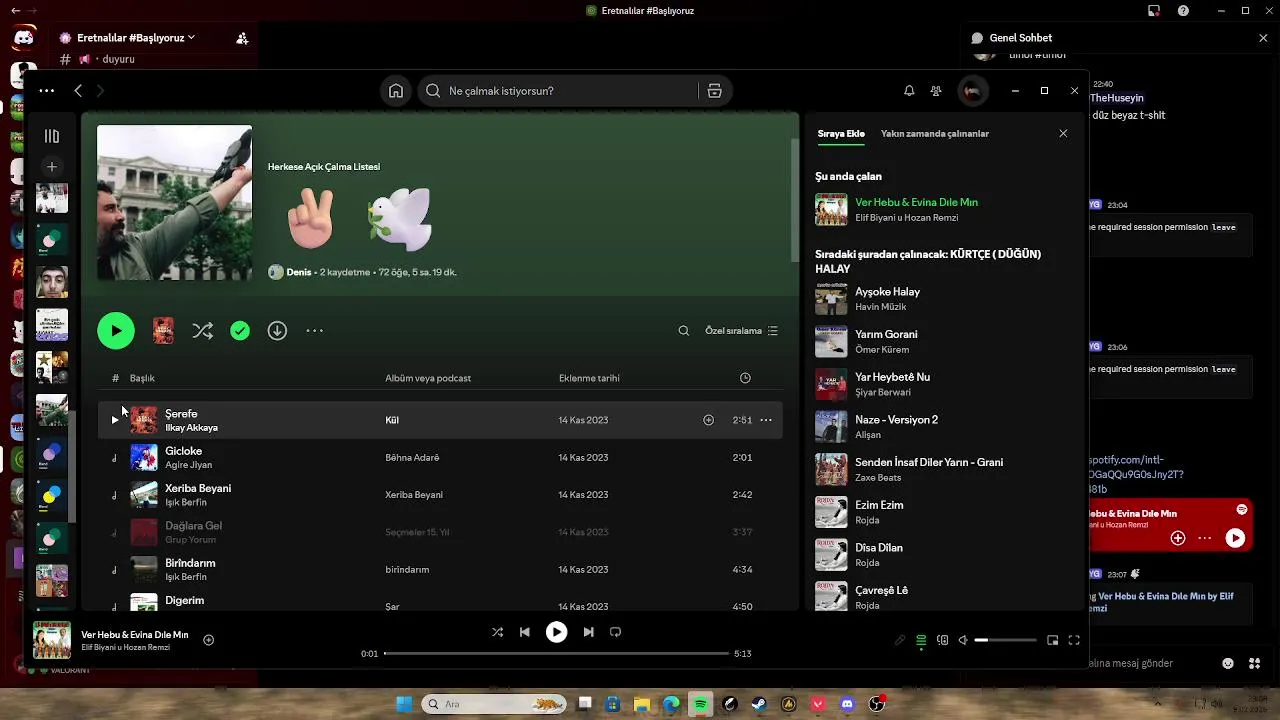Open Steam from the taskbar

[759, 704]
